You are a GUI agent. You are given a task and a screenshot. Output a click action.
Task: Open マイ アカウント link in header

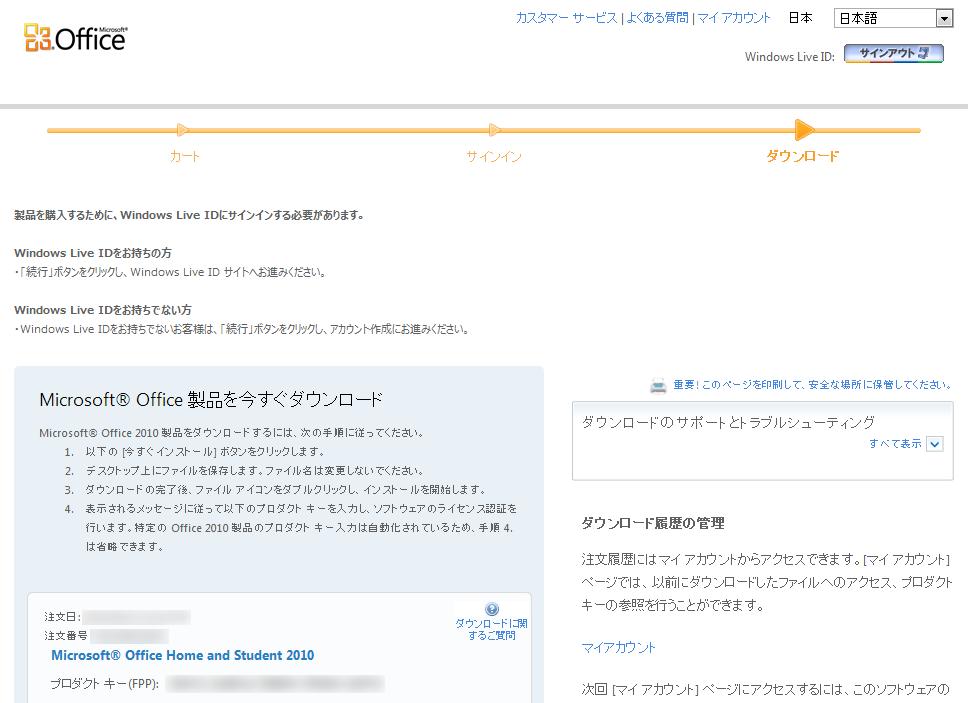tap(734, 18)
